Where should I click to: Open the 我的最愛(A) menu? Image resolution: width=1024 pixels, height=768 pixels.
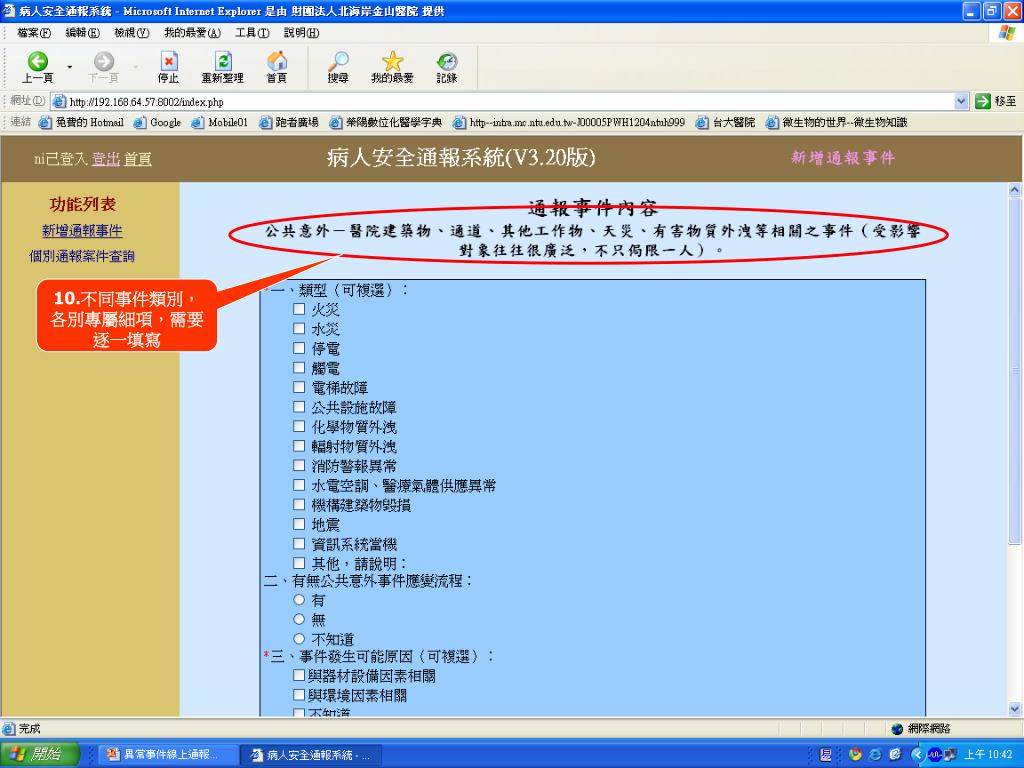192,33
